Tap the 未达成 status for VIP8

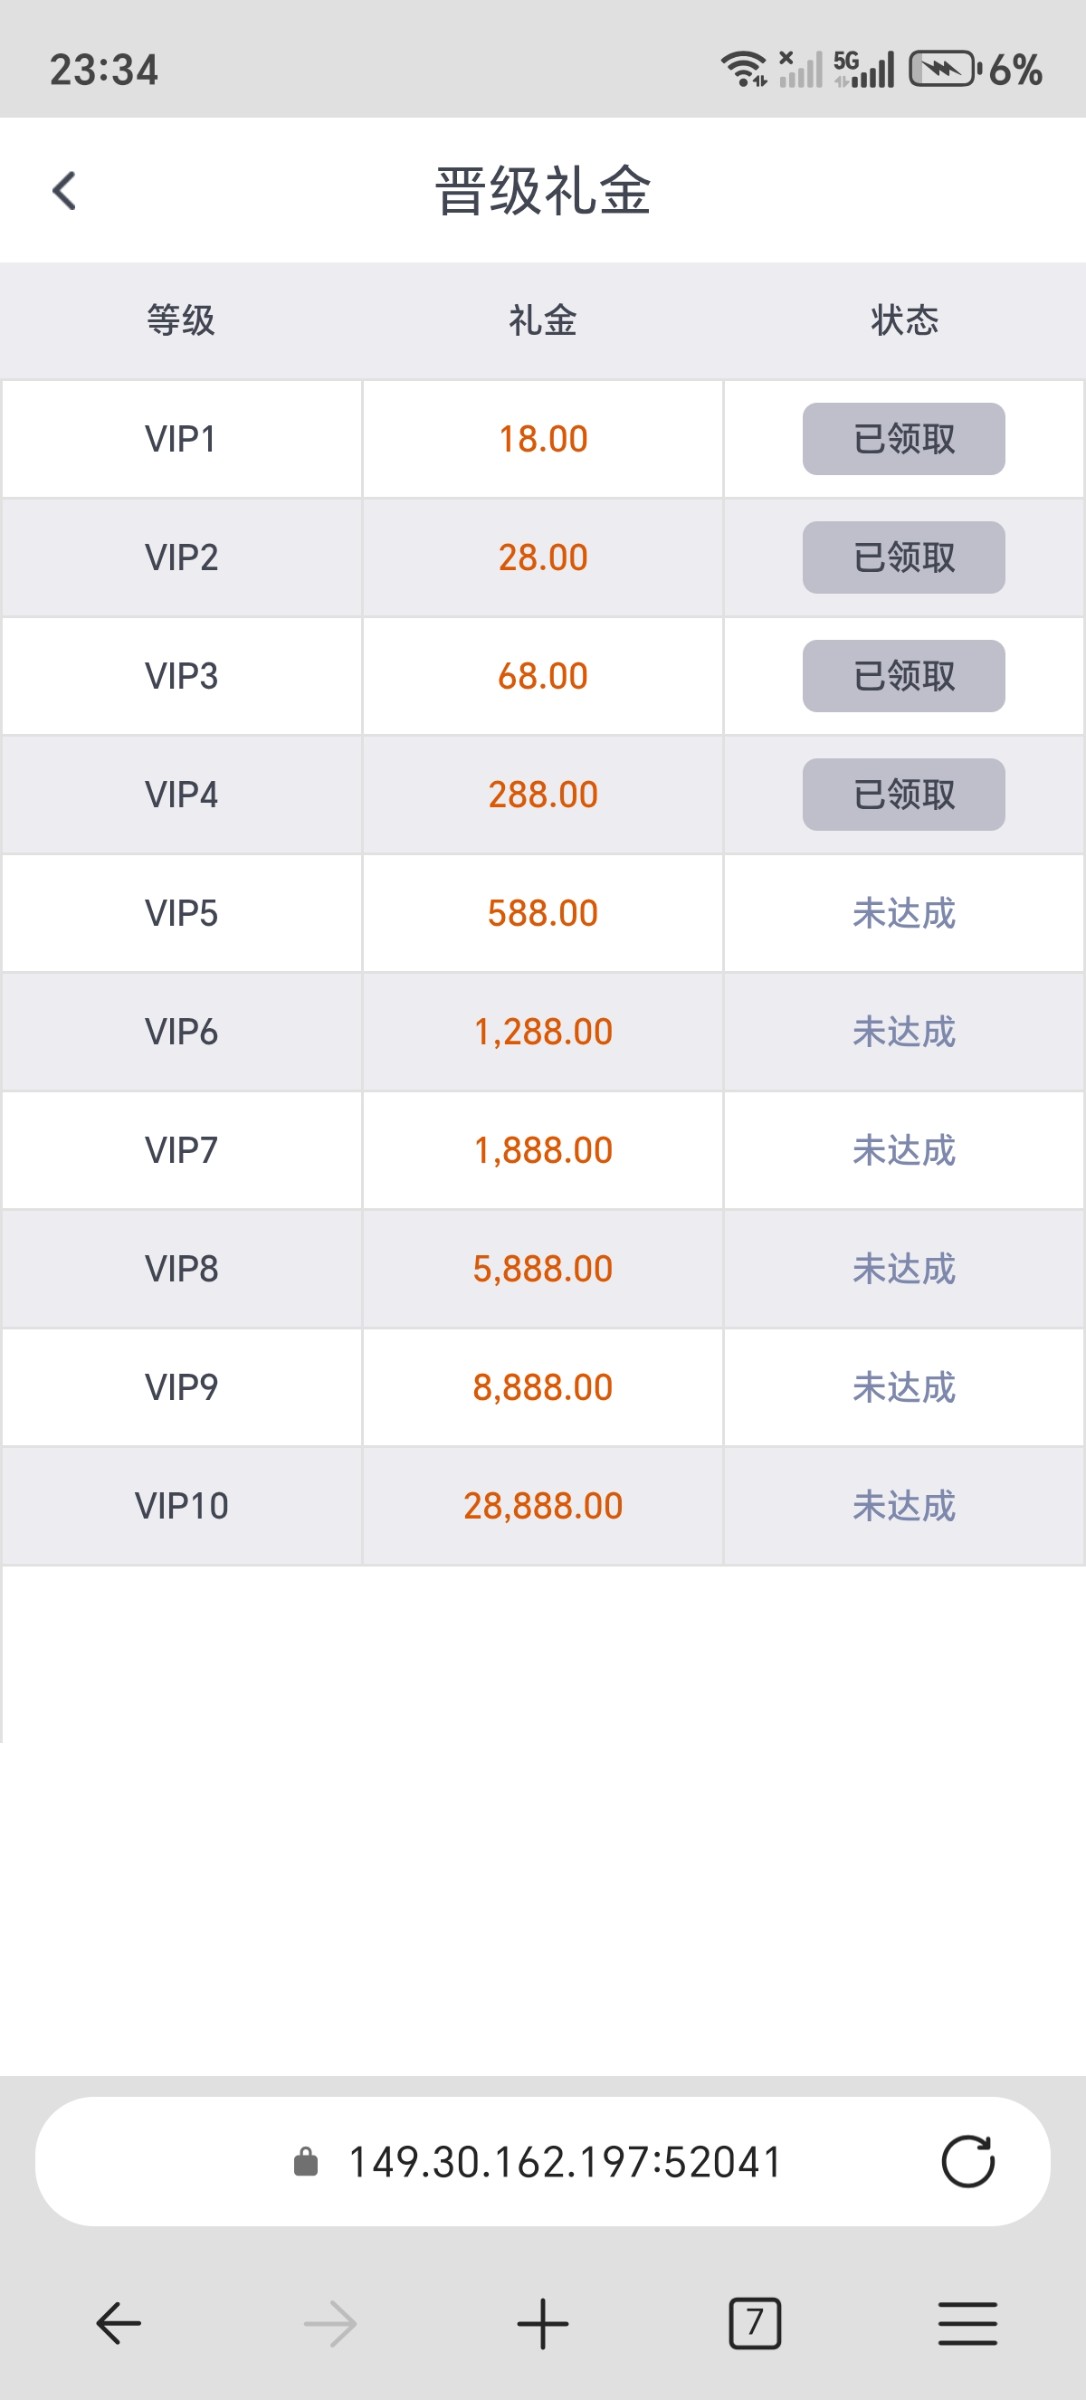point(903,1269)
